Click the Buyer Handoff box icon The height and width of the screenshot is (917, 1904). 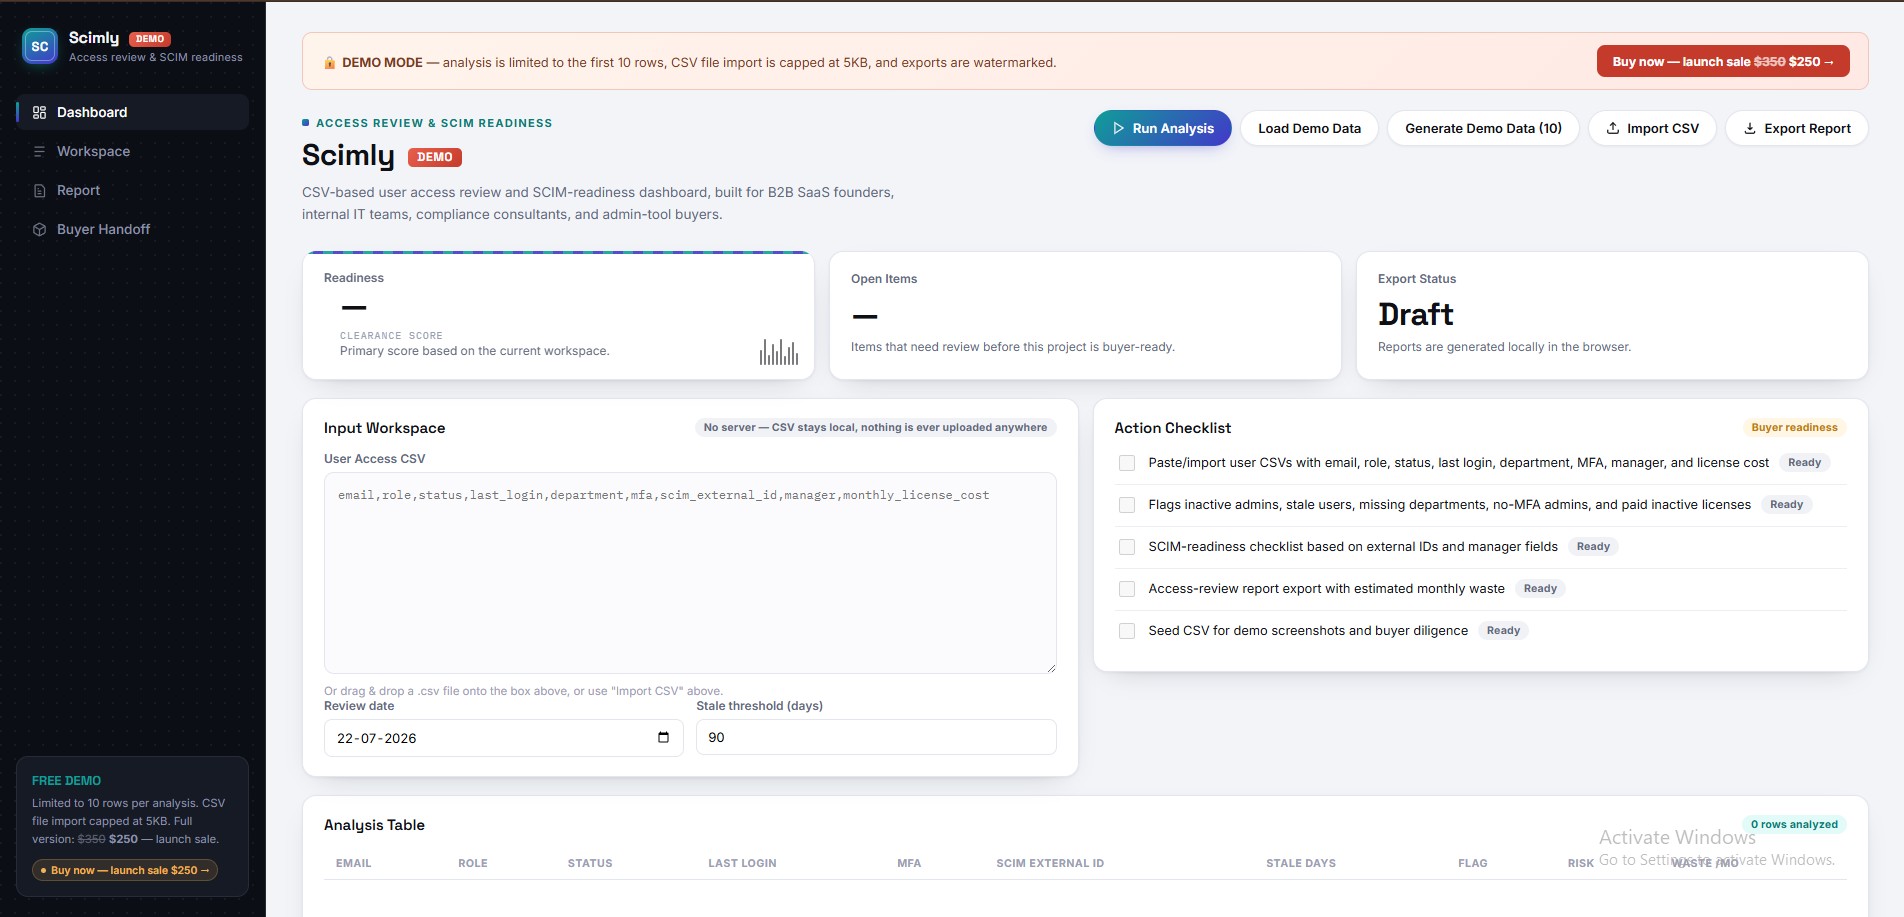click(x=40, y=230)
